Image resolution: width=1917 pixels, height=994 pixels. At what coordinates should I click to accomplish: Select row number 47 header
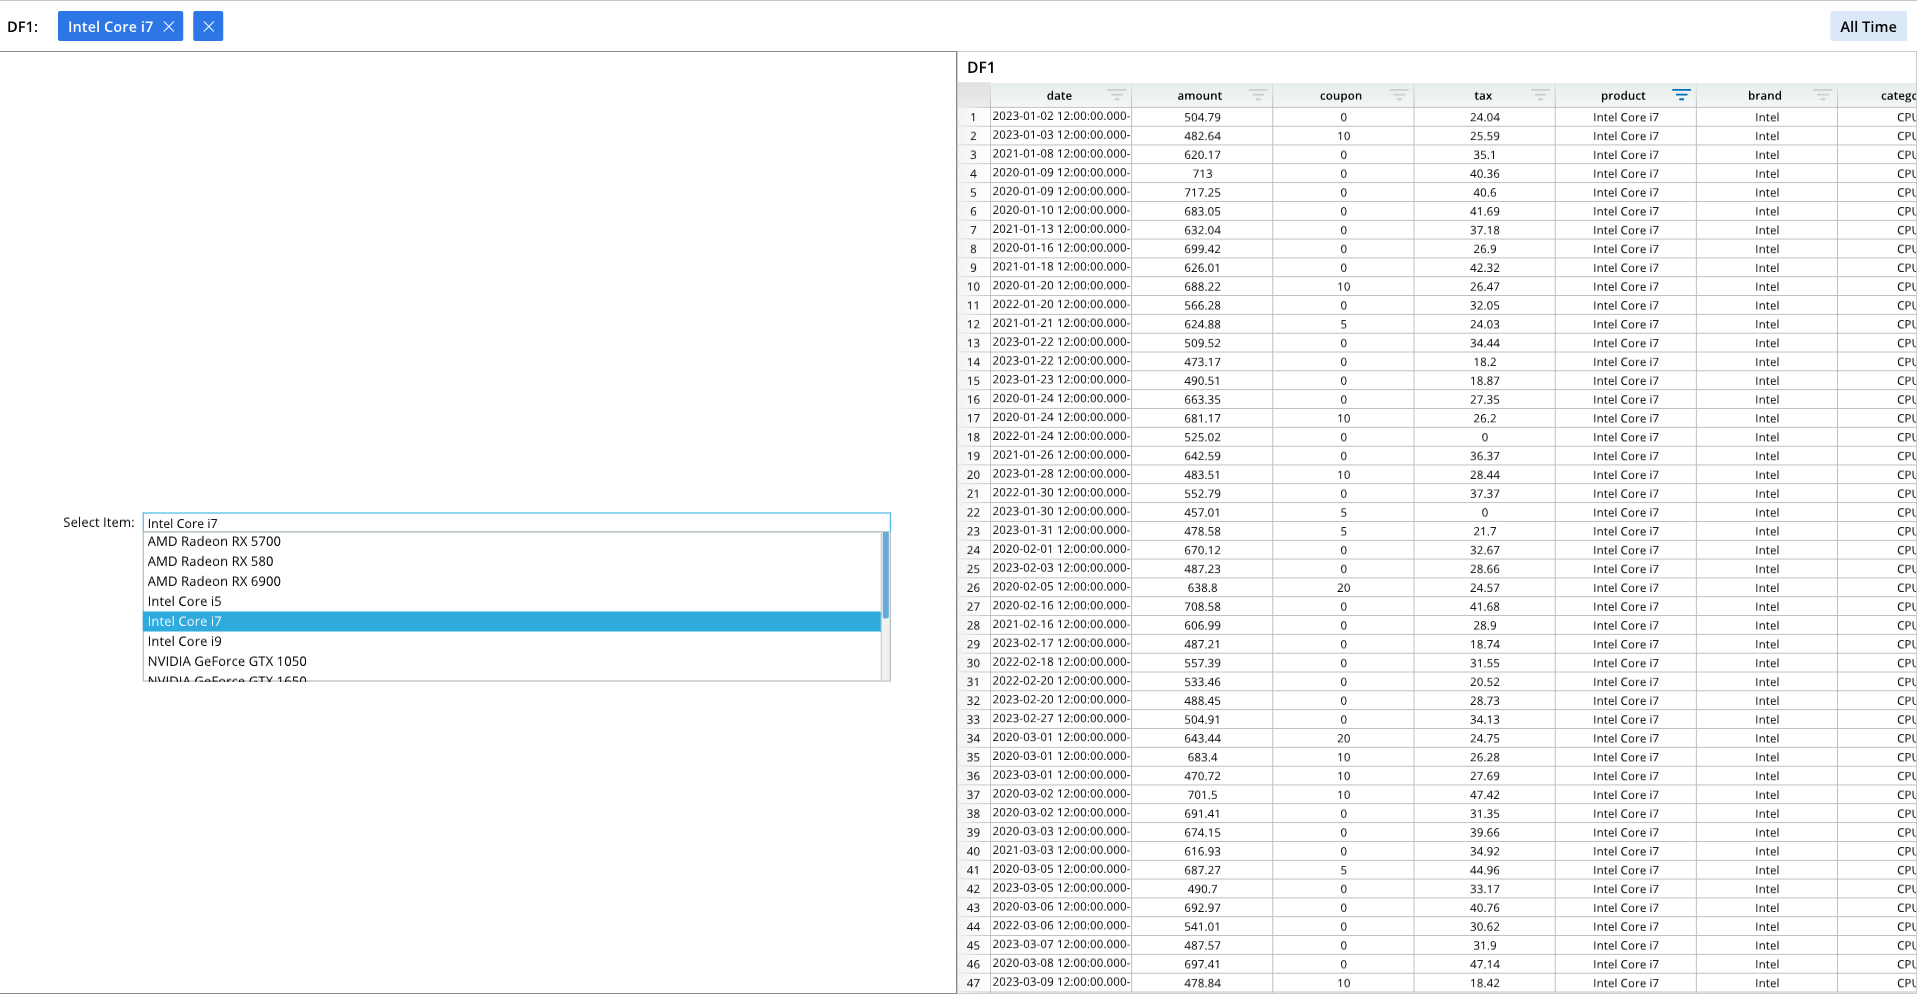coord(973,983)
